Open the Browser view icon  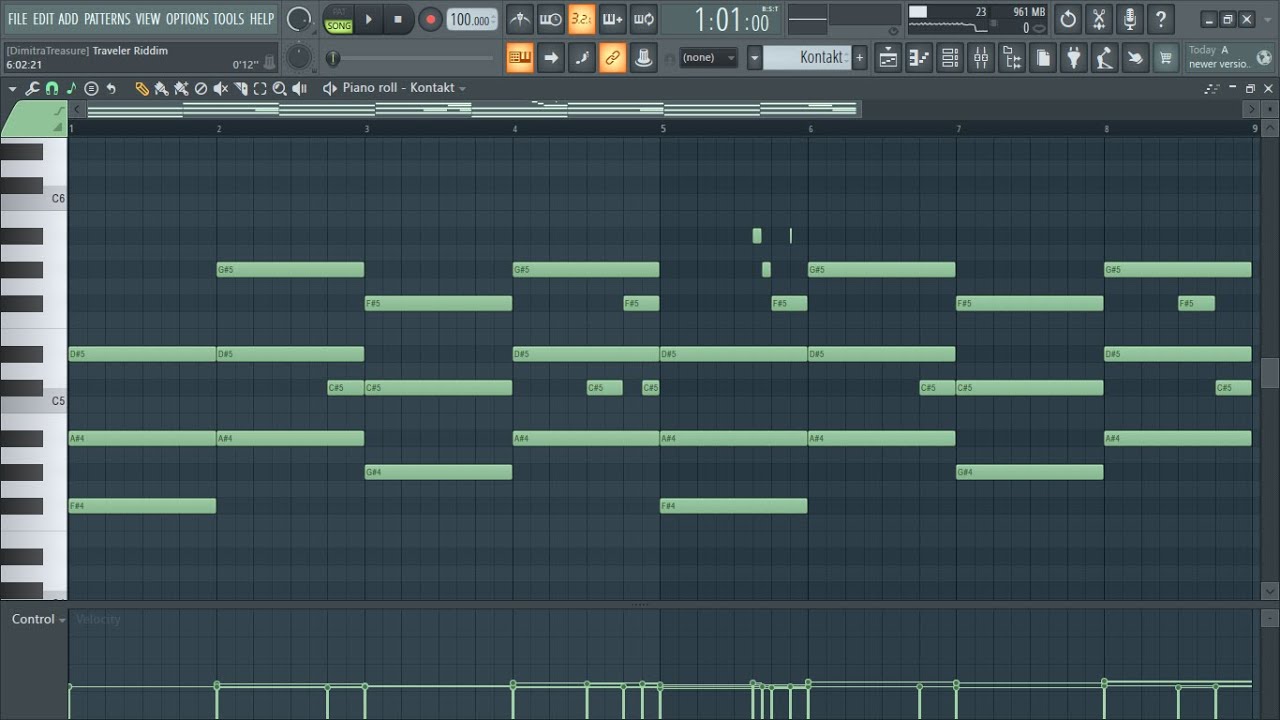1012,58
